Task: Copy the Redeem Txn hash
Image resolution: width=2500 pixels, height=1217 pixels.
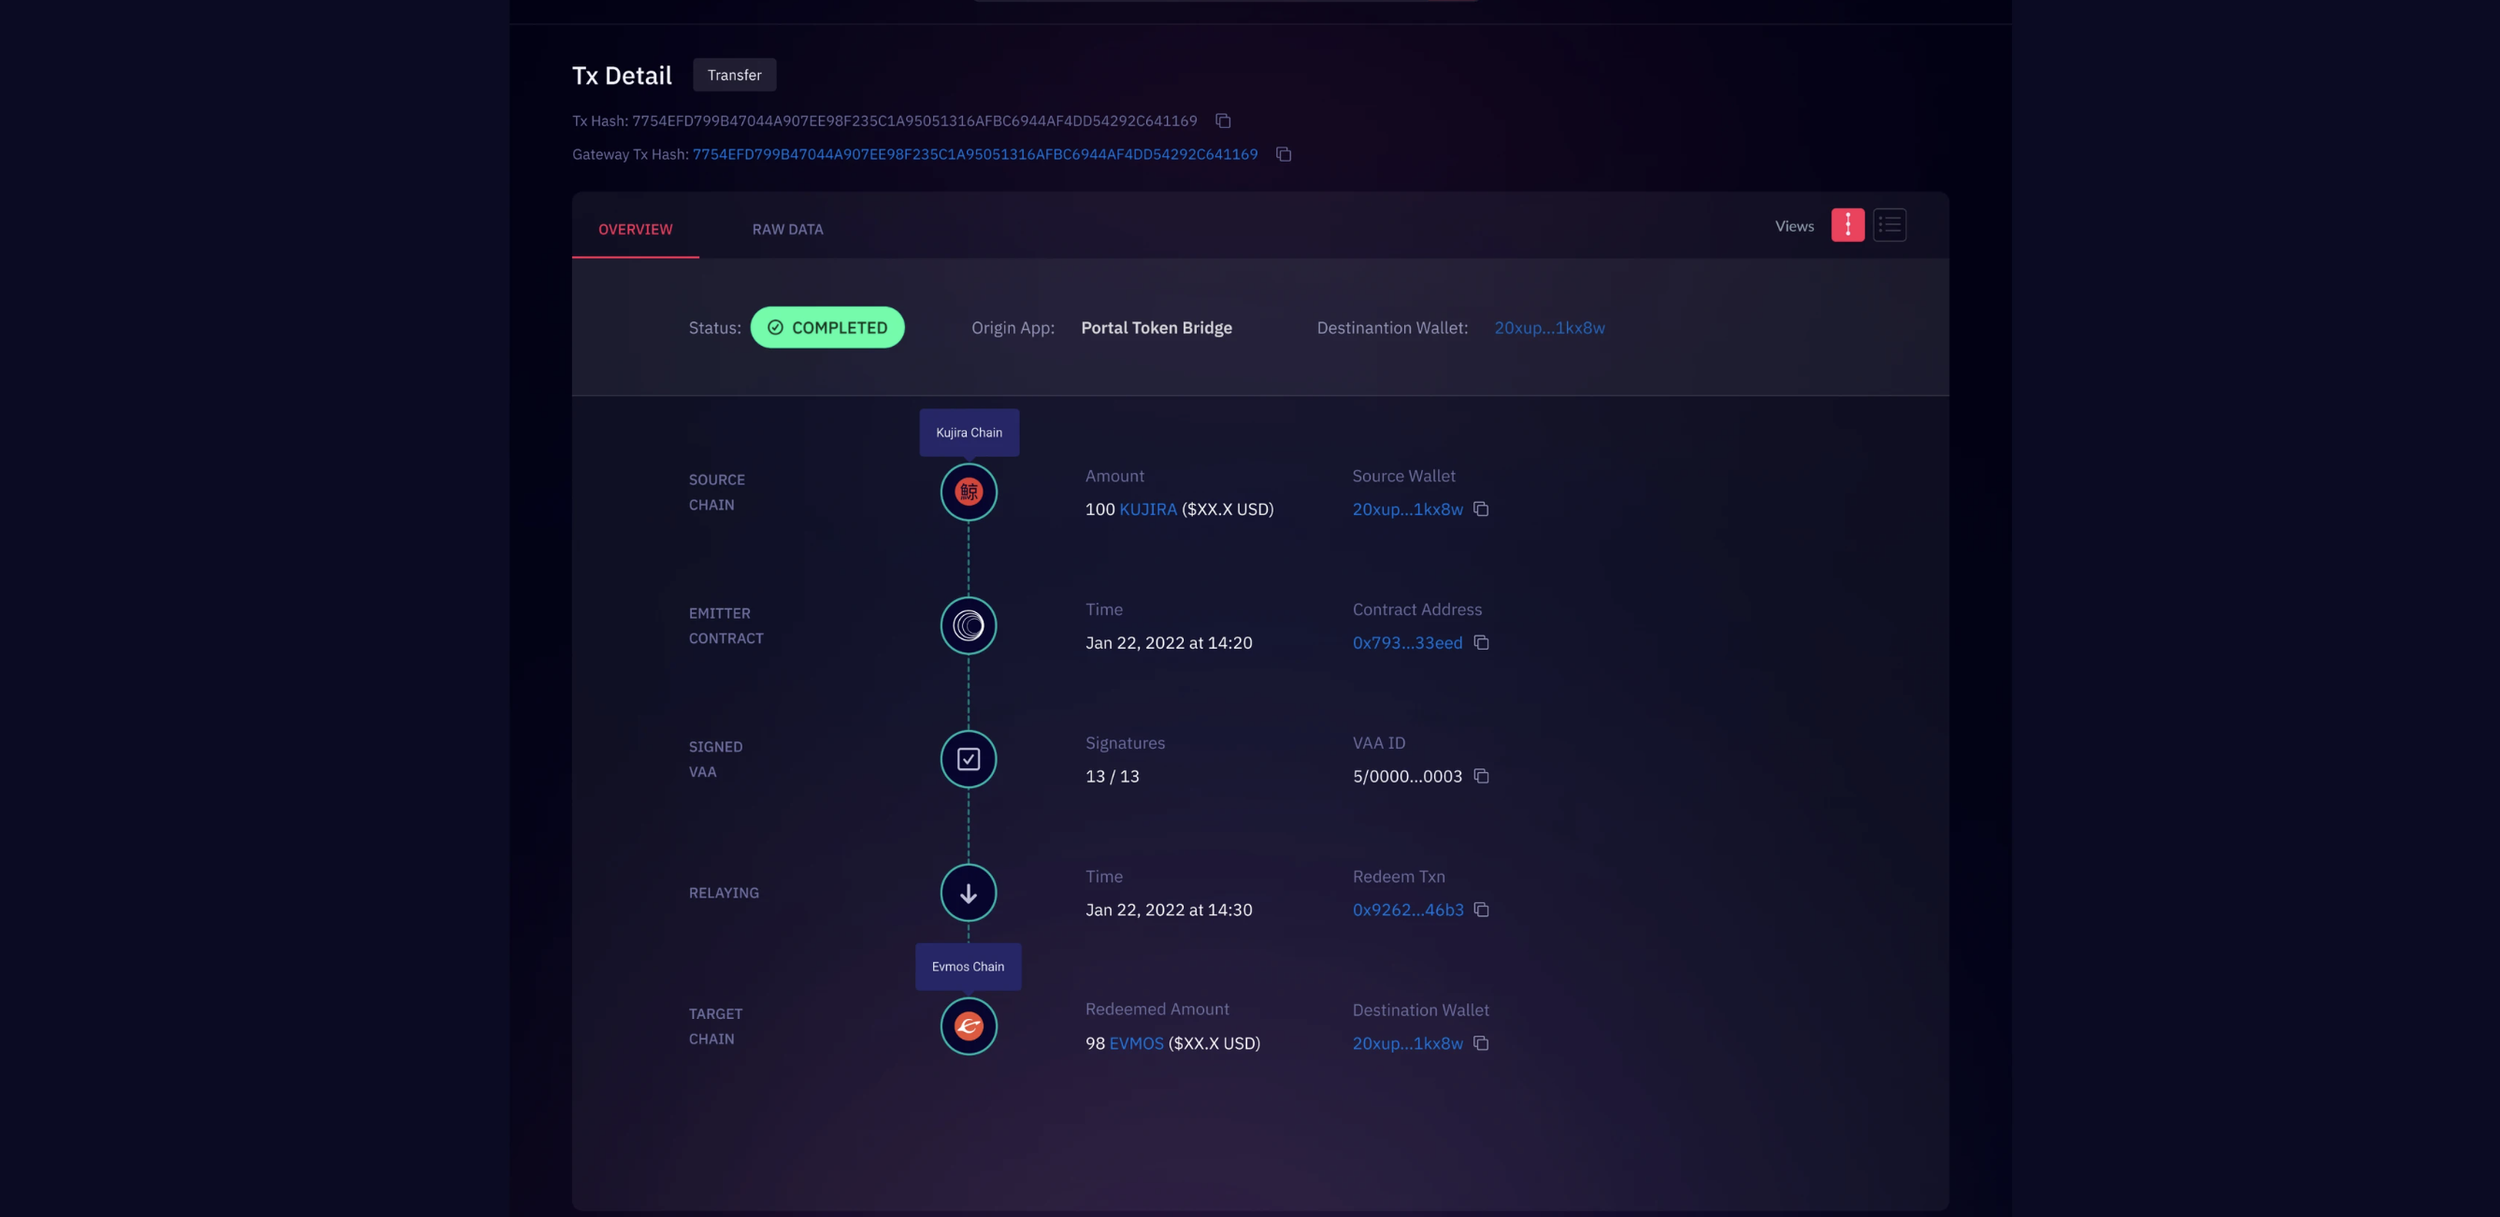Action: tap(1481, 910)
